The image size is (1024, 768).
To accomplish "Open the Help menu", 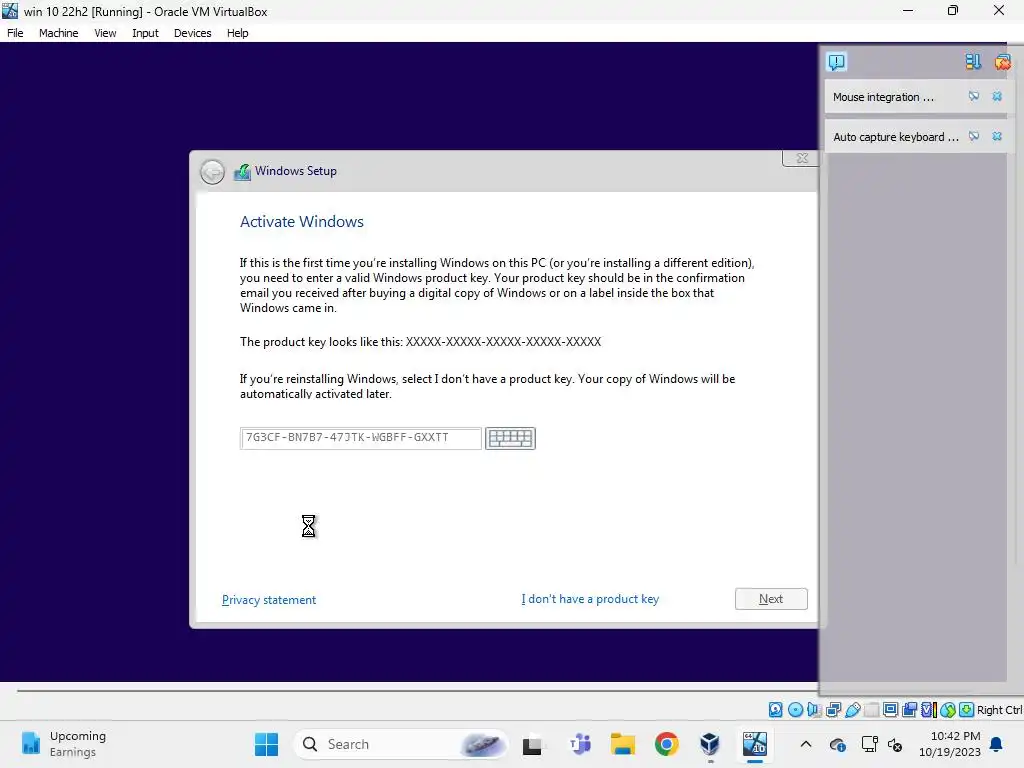I will click(237, 33).
